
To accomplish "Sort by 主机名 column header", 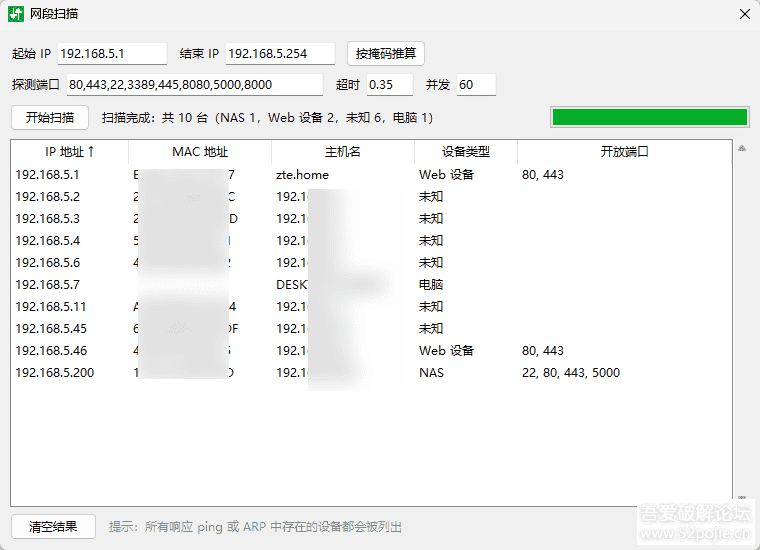I will click(343, 152).
